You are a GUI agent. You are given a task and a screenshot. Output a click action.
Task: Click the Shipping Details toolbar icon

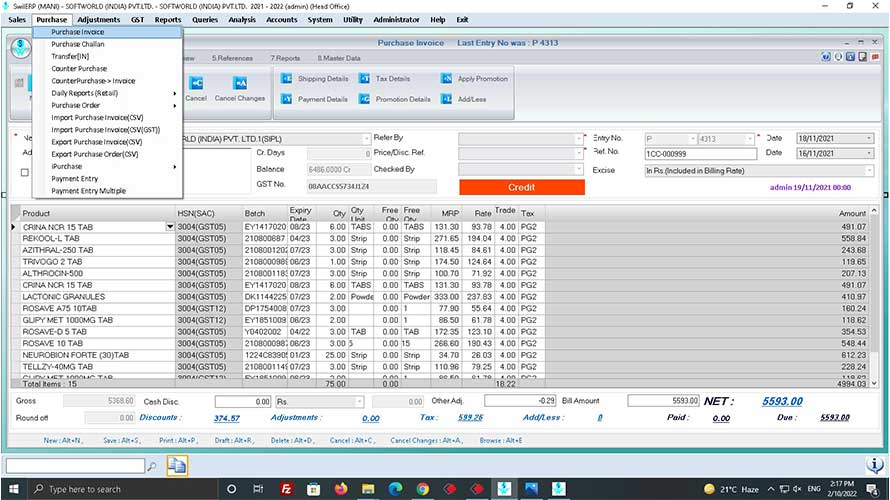[287, 79]
